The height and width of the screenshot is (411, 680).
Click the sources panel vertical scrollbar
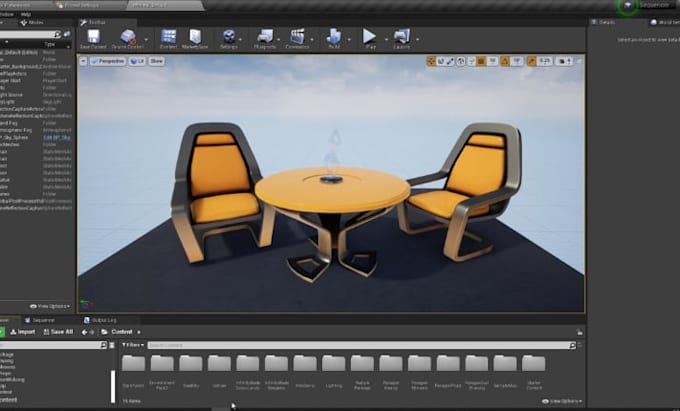click(113, 385)
